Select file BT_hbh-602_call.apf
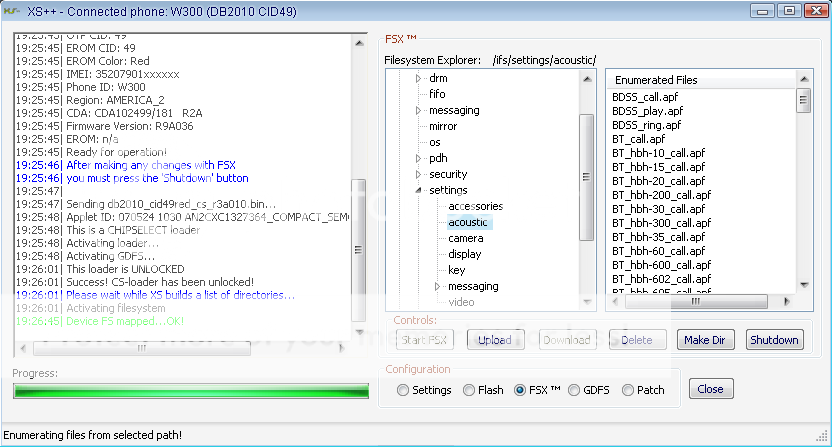The height and width of the screenshot is (447, 832). [662, 279]
